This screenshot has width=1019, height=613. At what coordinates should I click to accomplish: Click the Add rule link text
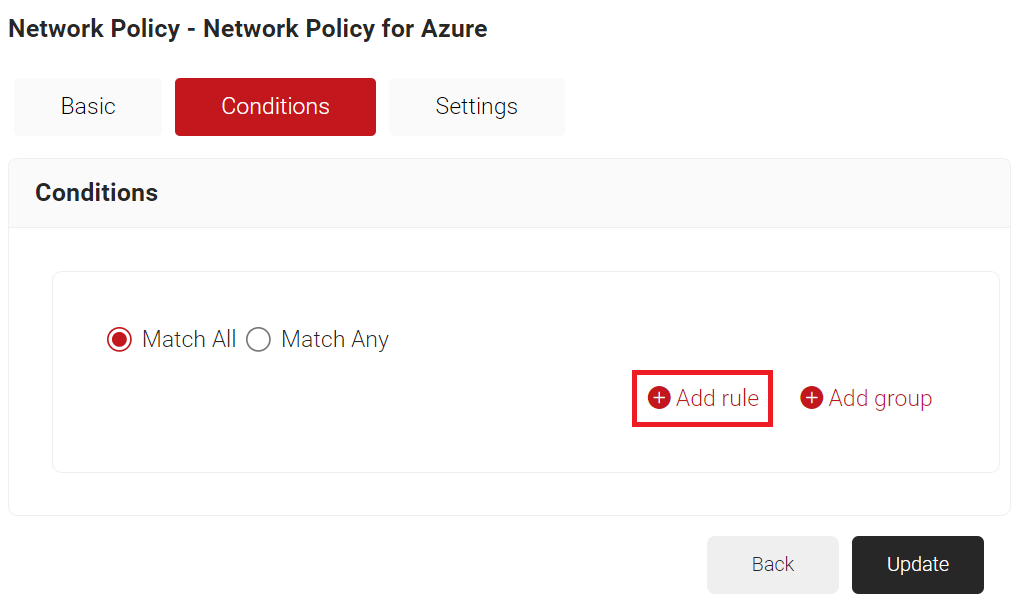point(717,398)
